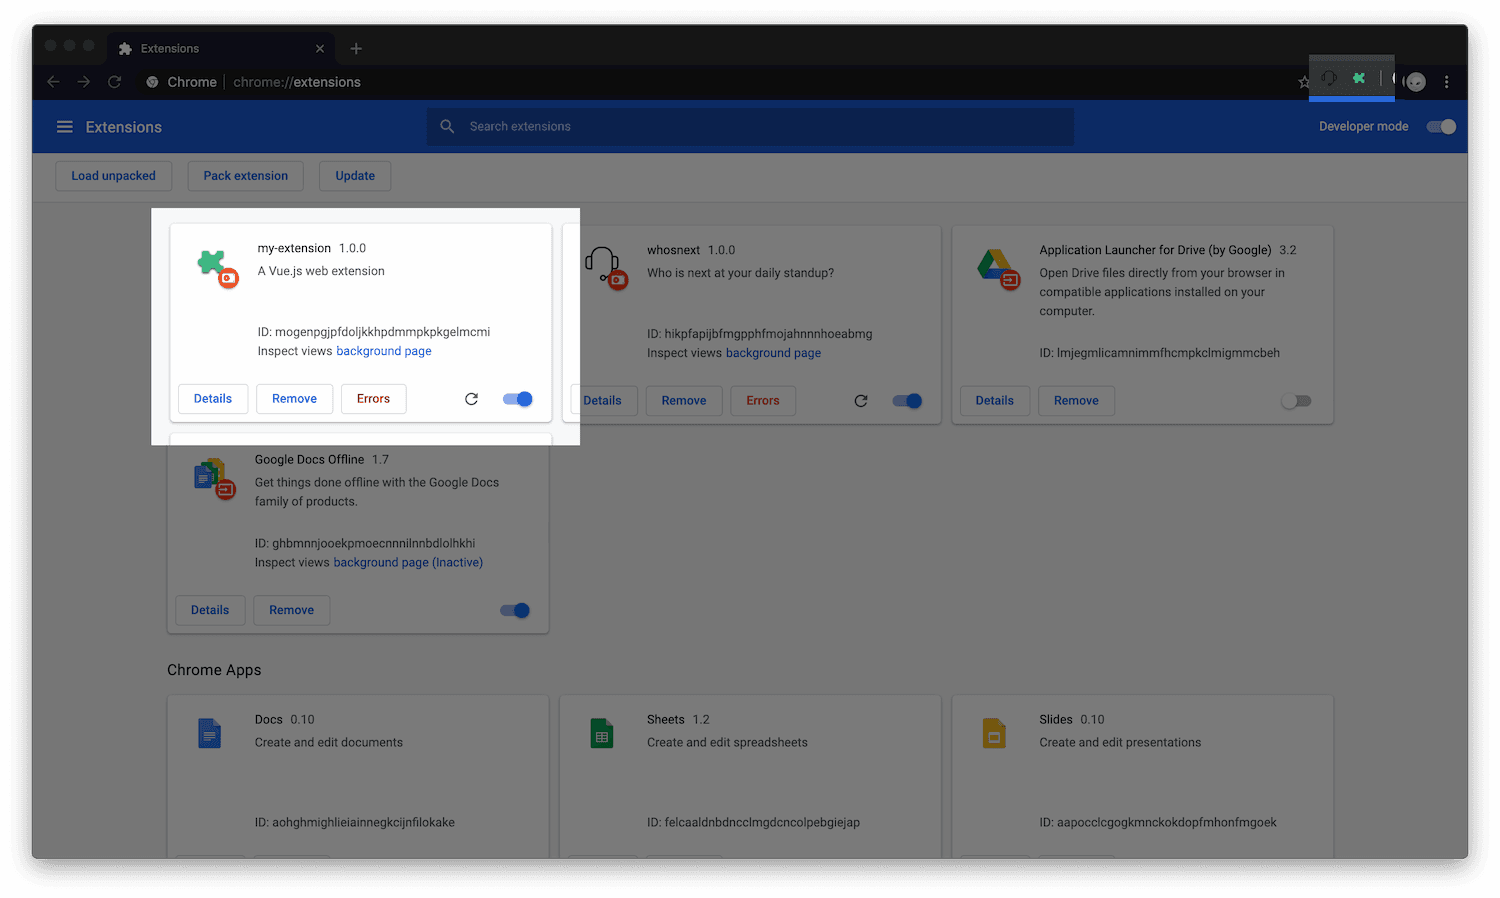Go back with the browser back arrow
Image resolution: width=1500 pixels, height=898 pixels.
[53, 82]
